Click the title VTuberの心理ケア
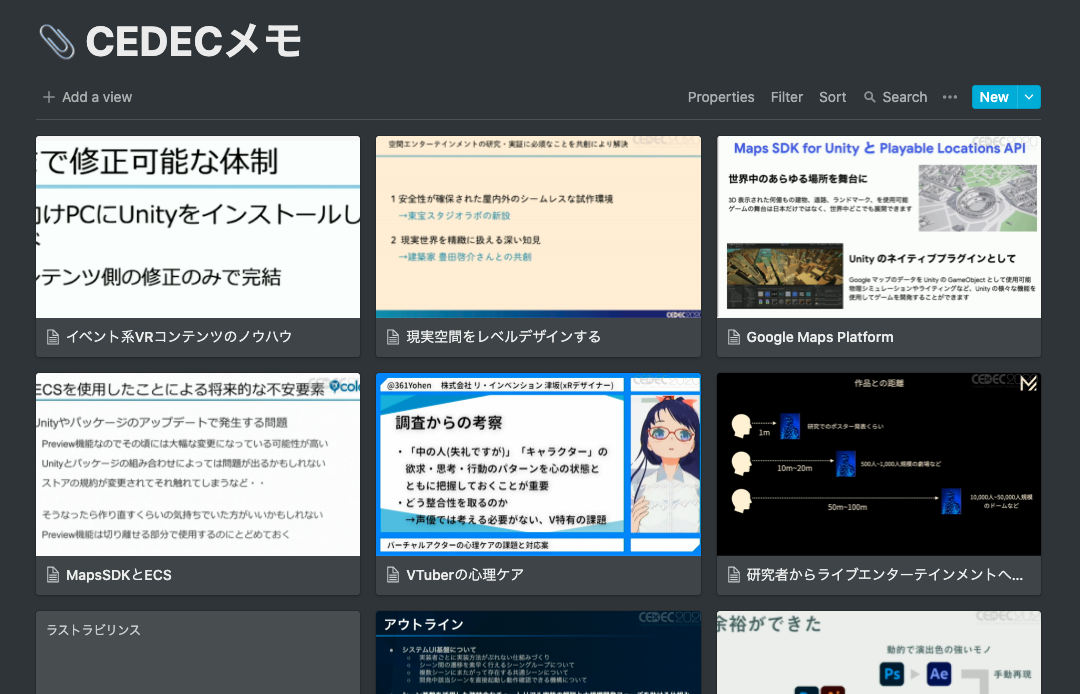The width and height of the screenshot is (1080, 694). (x=465, y=575)
